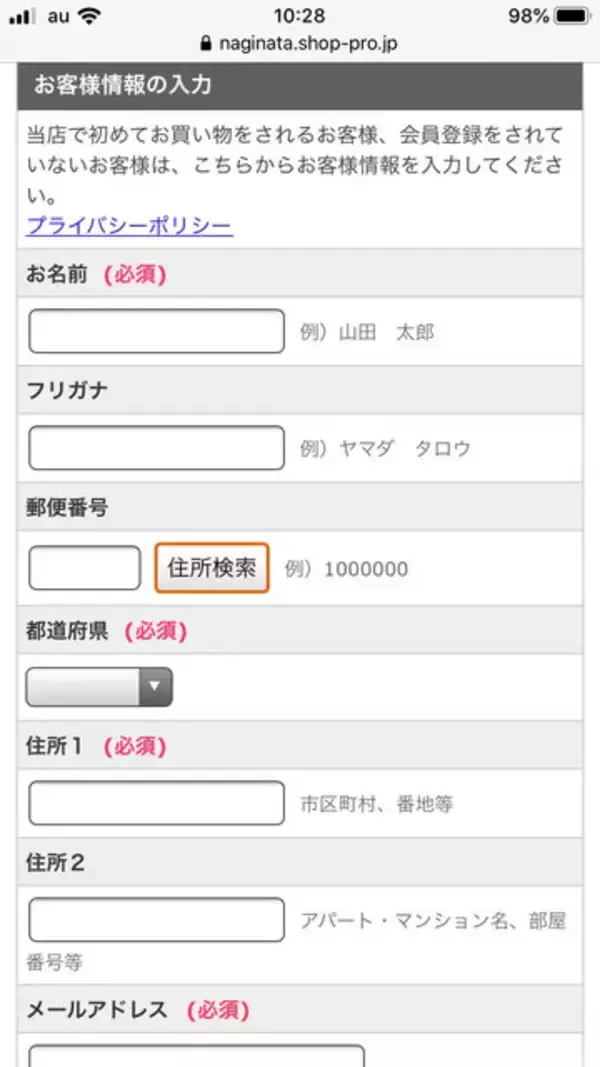Tap the メールアドレス email input field
This screenshot has width=600, height=1067.
tap(196, 1055)
